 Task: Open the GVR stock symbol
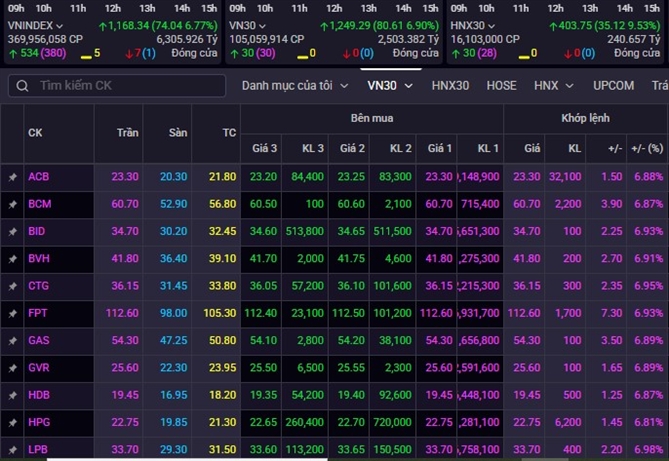[39, 368]
